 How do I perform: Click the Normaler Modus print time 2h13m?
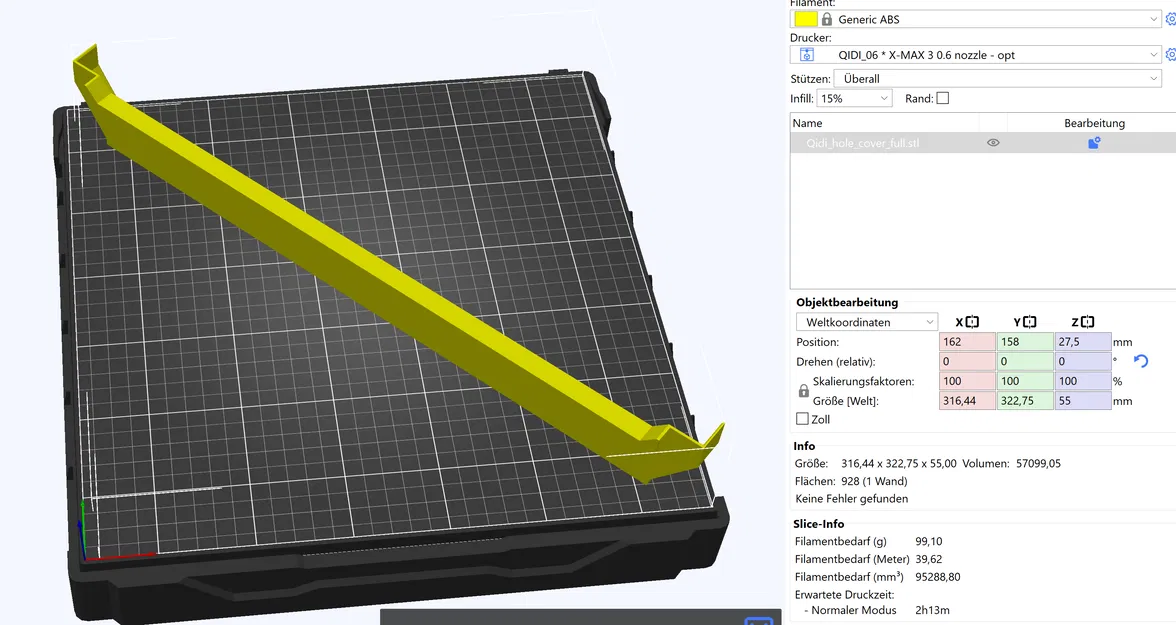coord(932,610)
